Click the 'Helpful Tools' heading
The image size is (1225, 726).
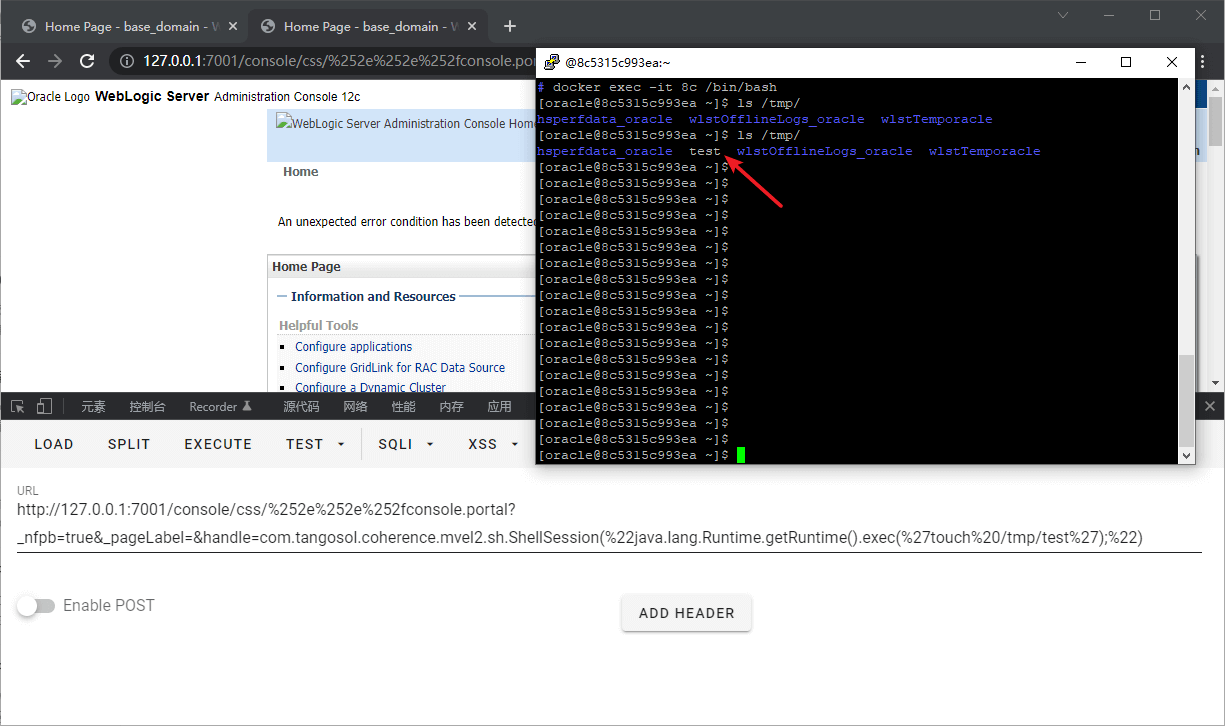[318, 325]
